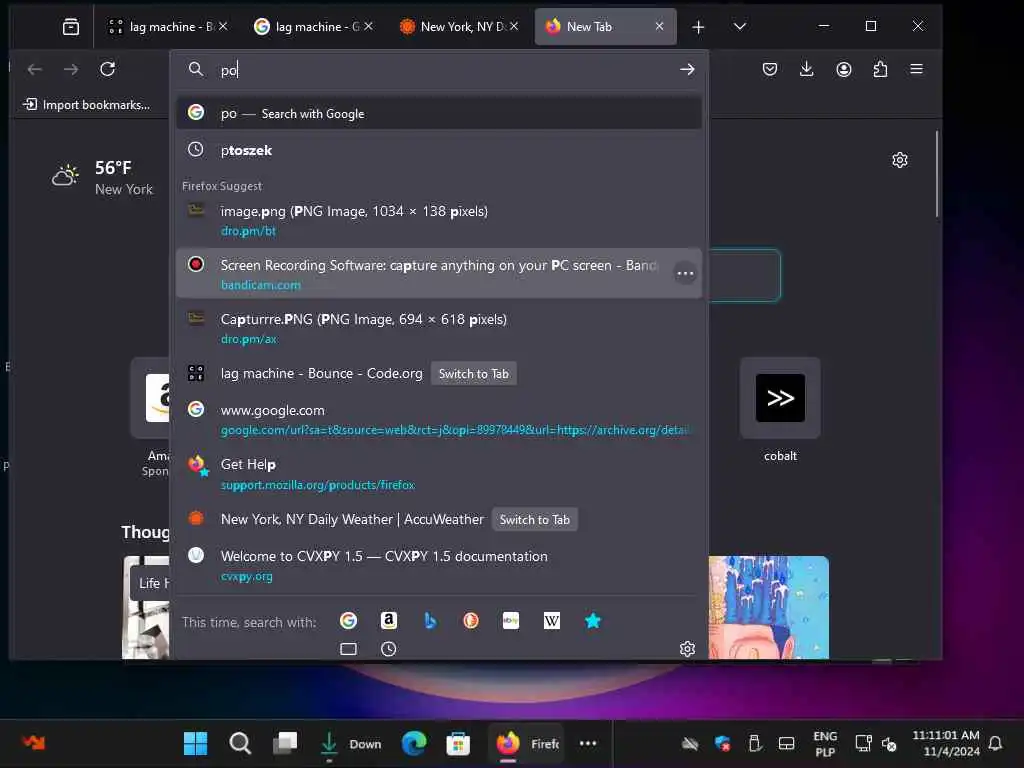This screenshot has width=1024, height=768.
Task: Select the New Tab tab
Action: pos(605,27)
